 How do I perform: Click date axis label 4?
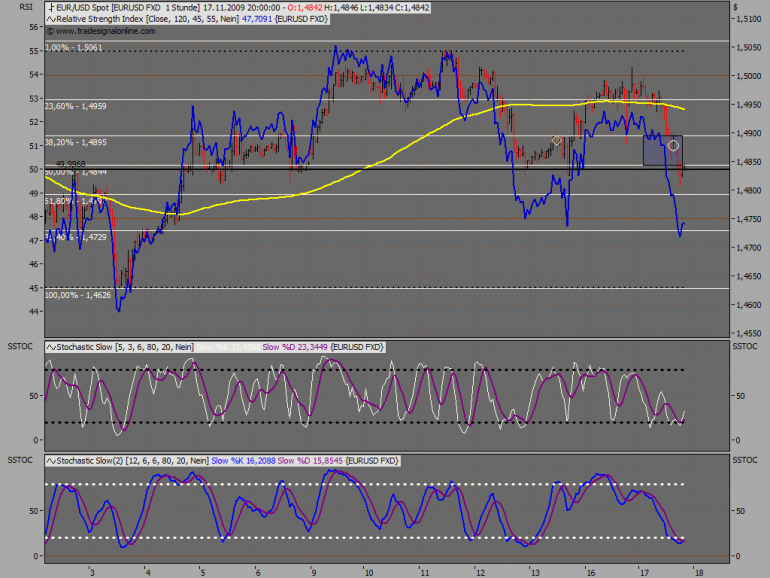coord(148,573)
